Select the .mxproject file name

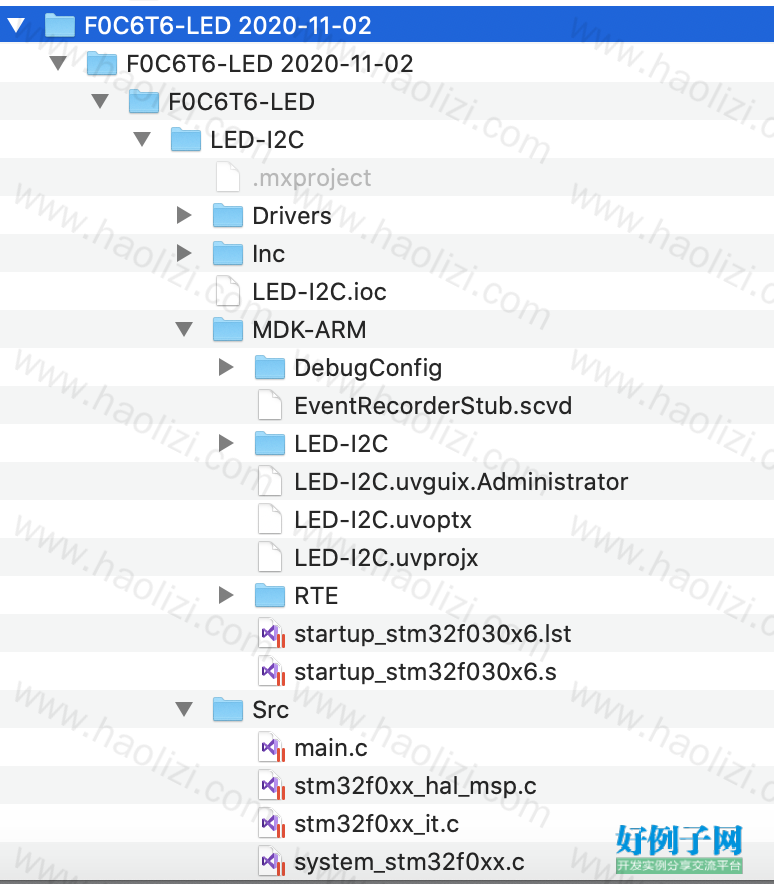(x=312, y=178)
